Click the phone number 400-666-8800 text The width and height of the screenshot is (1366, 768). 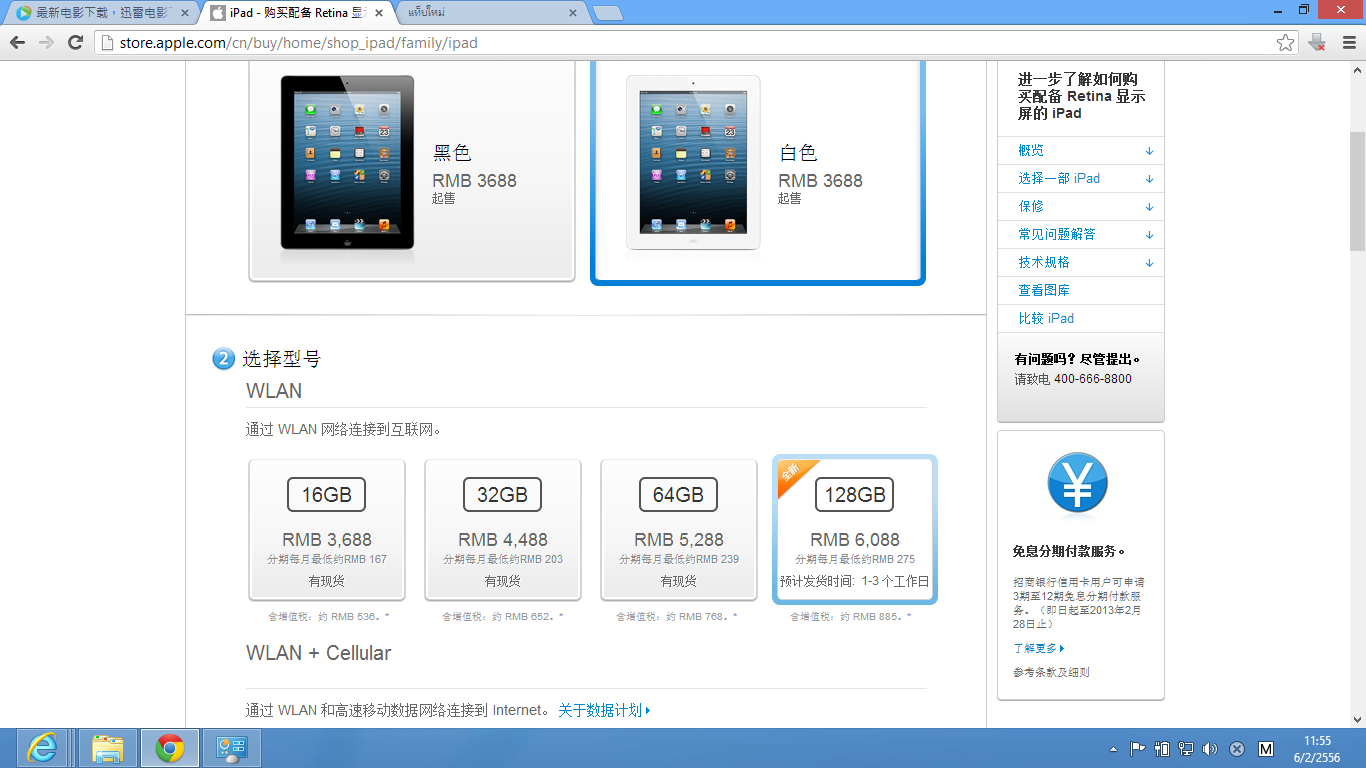(x=1093, y=379)
